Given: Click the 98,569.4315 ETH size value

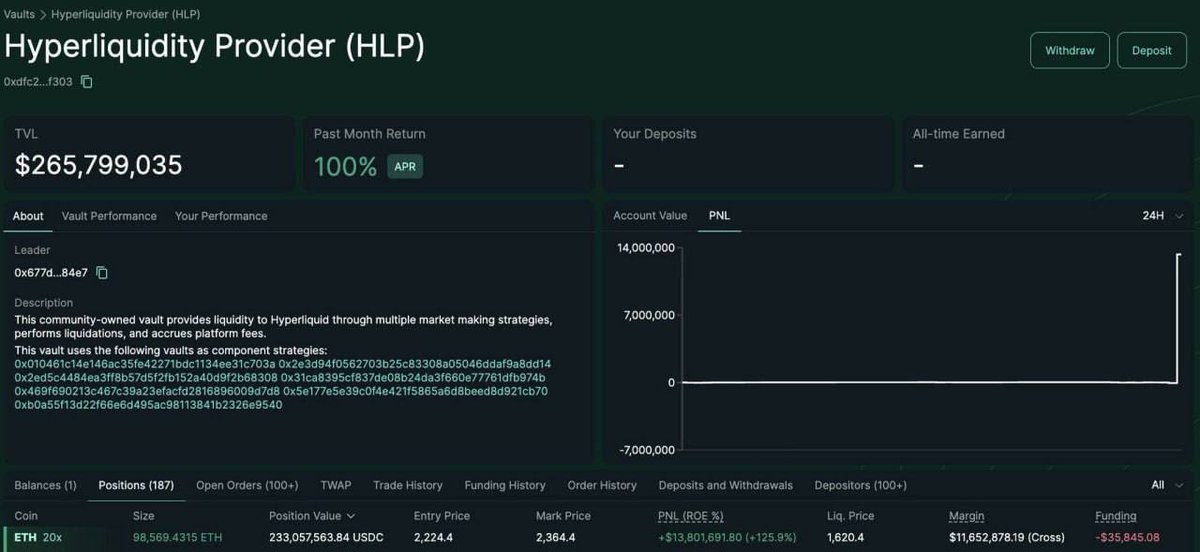Looking at the screenshot, I should tap(178, 538).
